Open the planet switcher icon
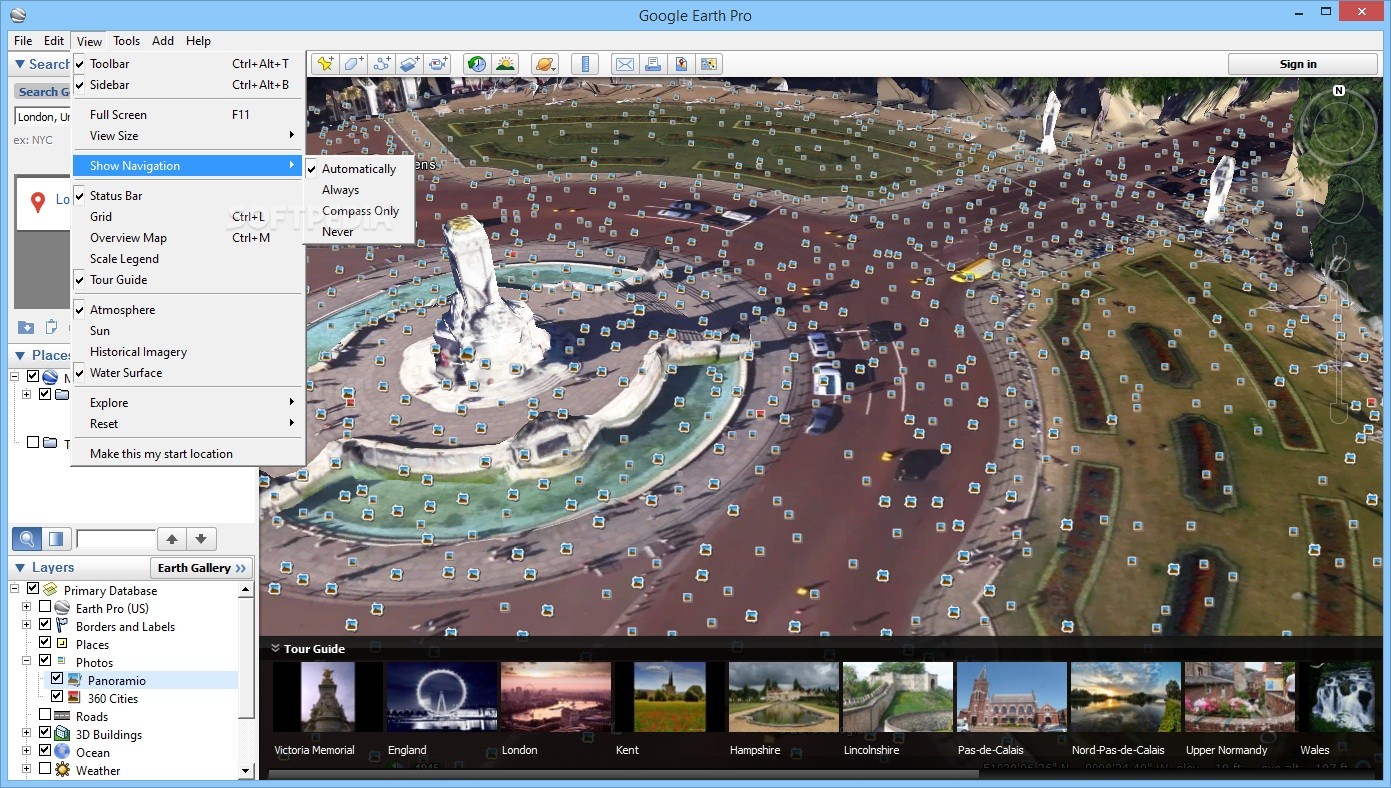1391x788 pixels. point(545,64)
